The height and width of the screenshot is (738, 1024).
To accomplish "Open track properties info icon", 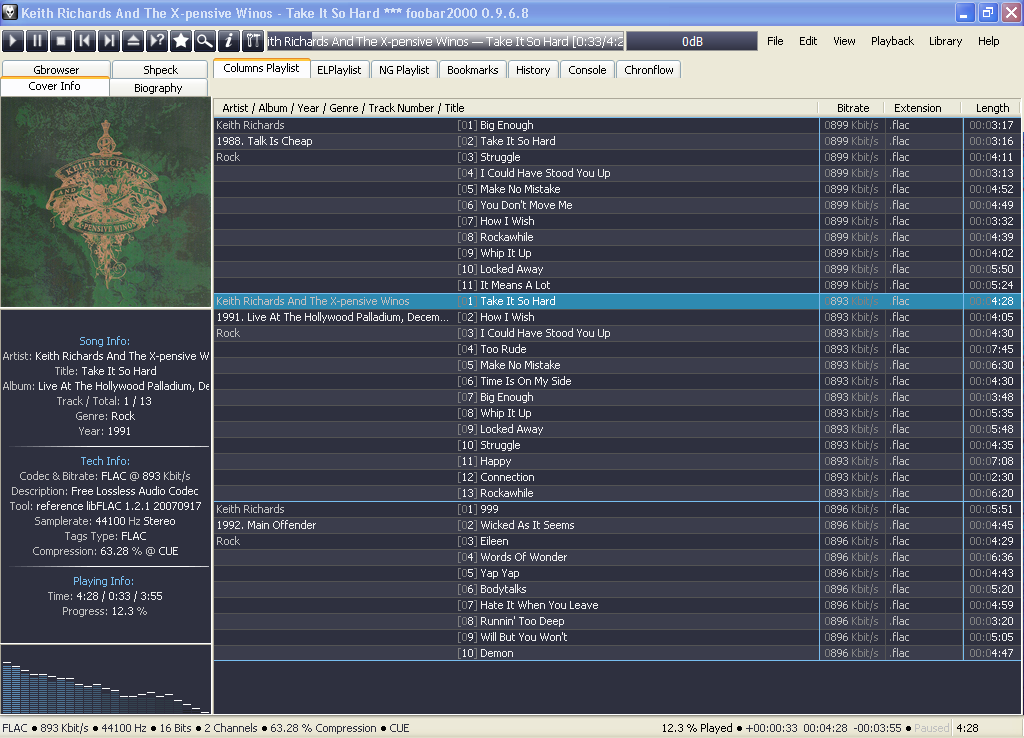I will point(229,41).
